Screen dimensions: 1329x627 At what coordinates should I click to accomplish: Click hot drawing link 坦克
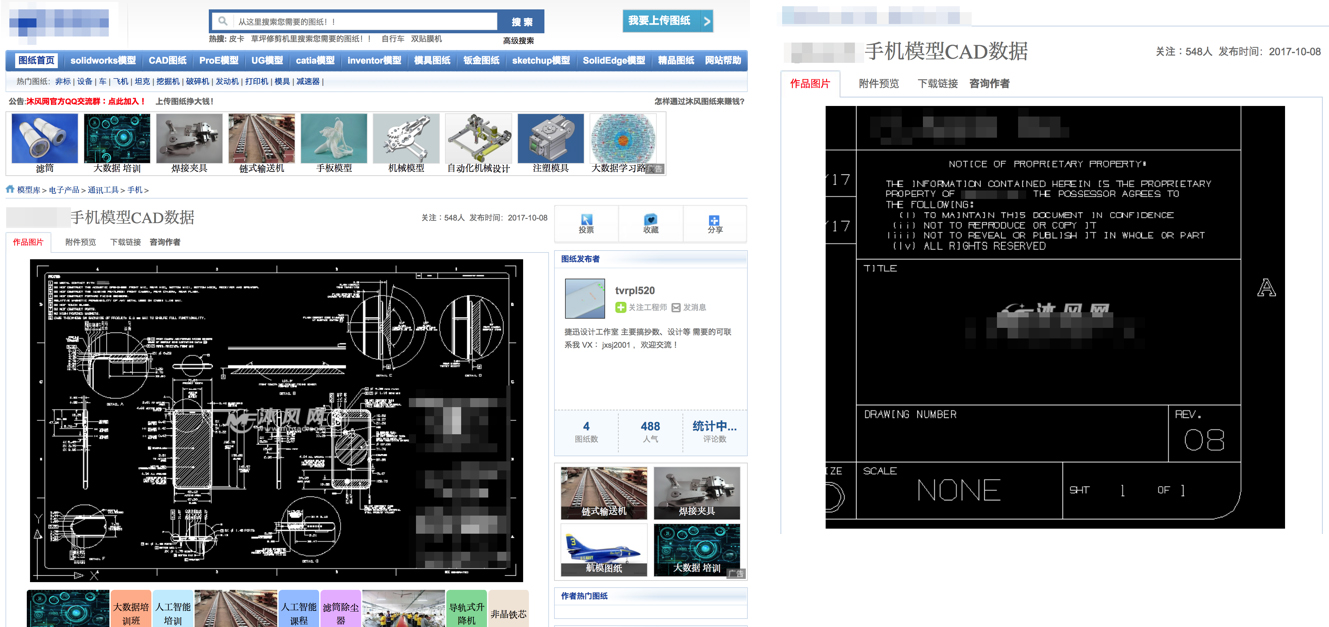pos(142,82)
